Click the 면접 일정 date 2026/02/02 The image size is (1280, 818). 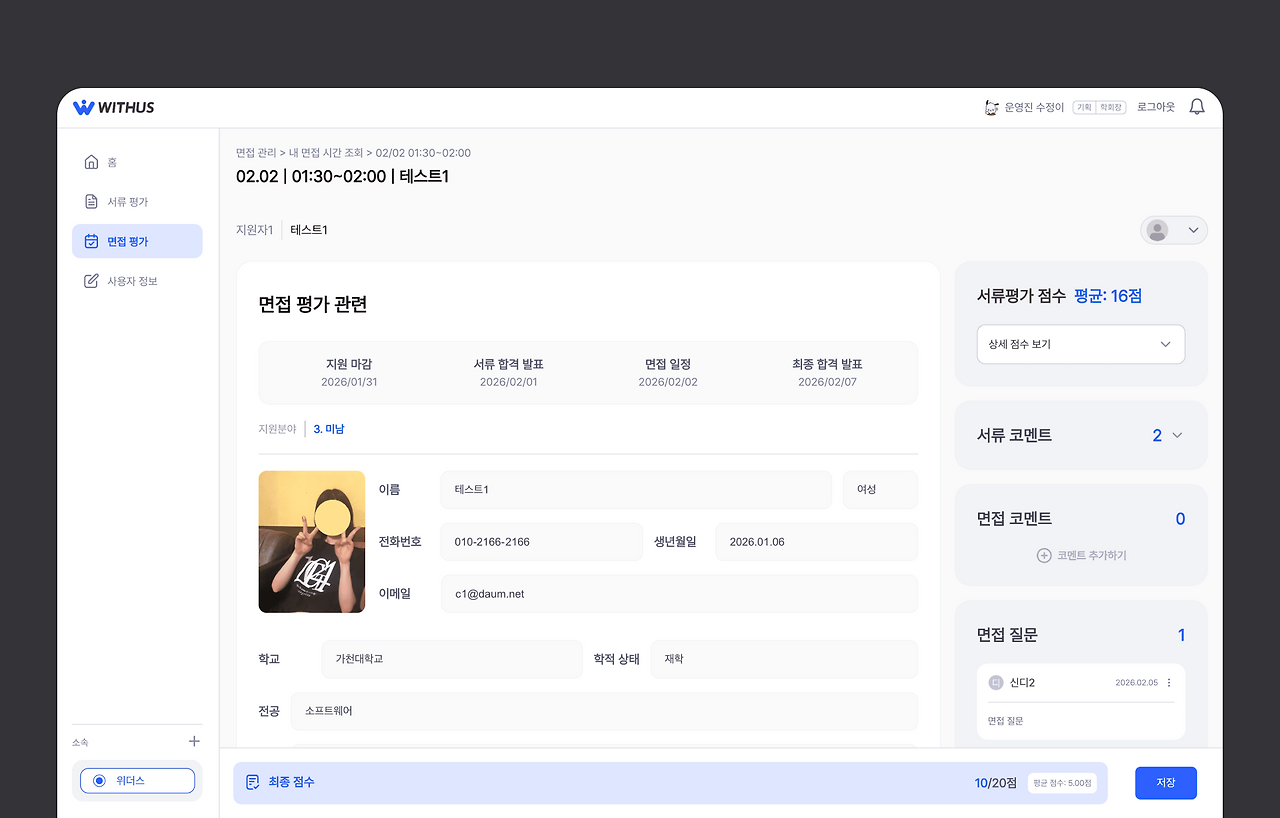[668, 382]
